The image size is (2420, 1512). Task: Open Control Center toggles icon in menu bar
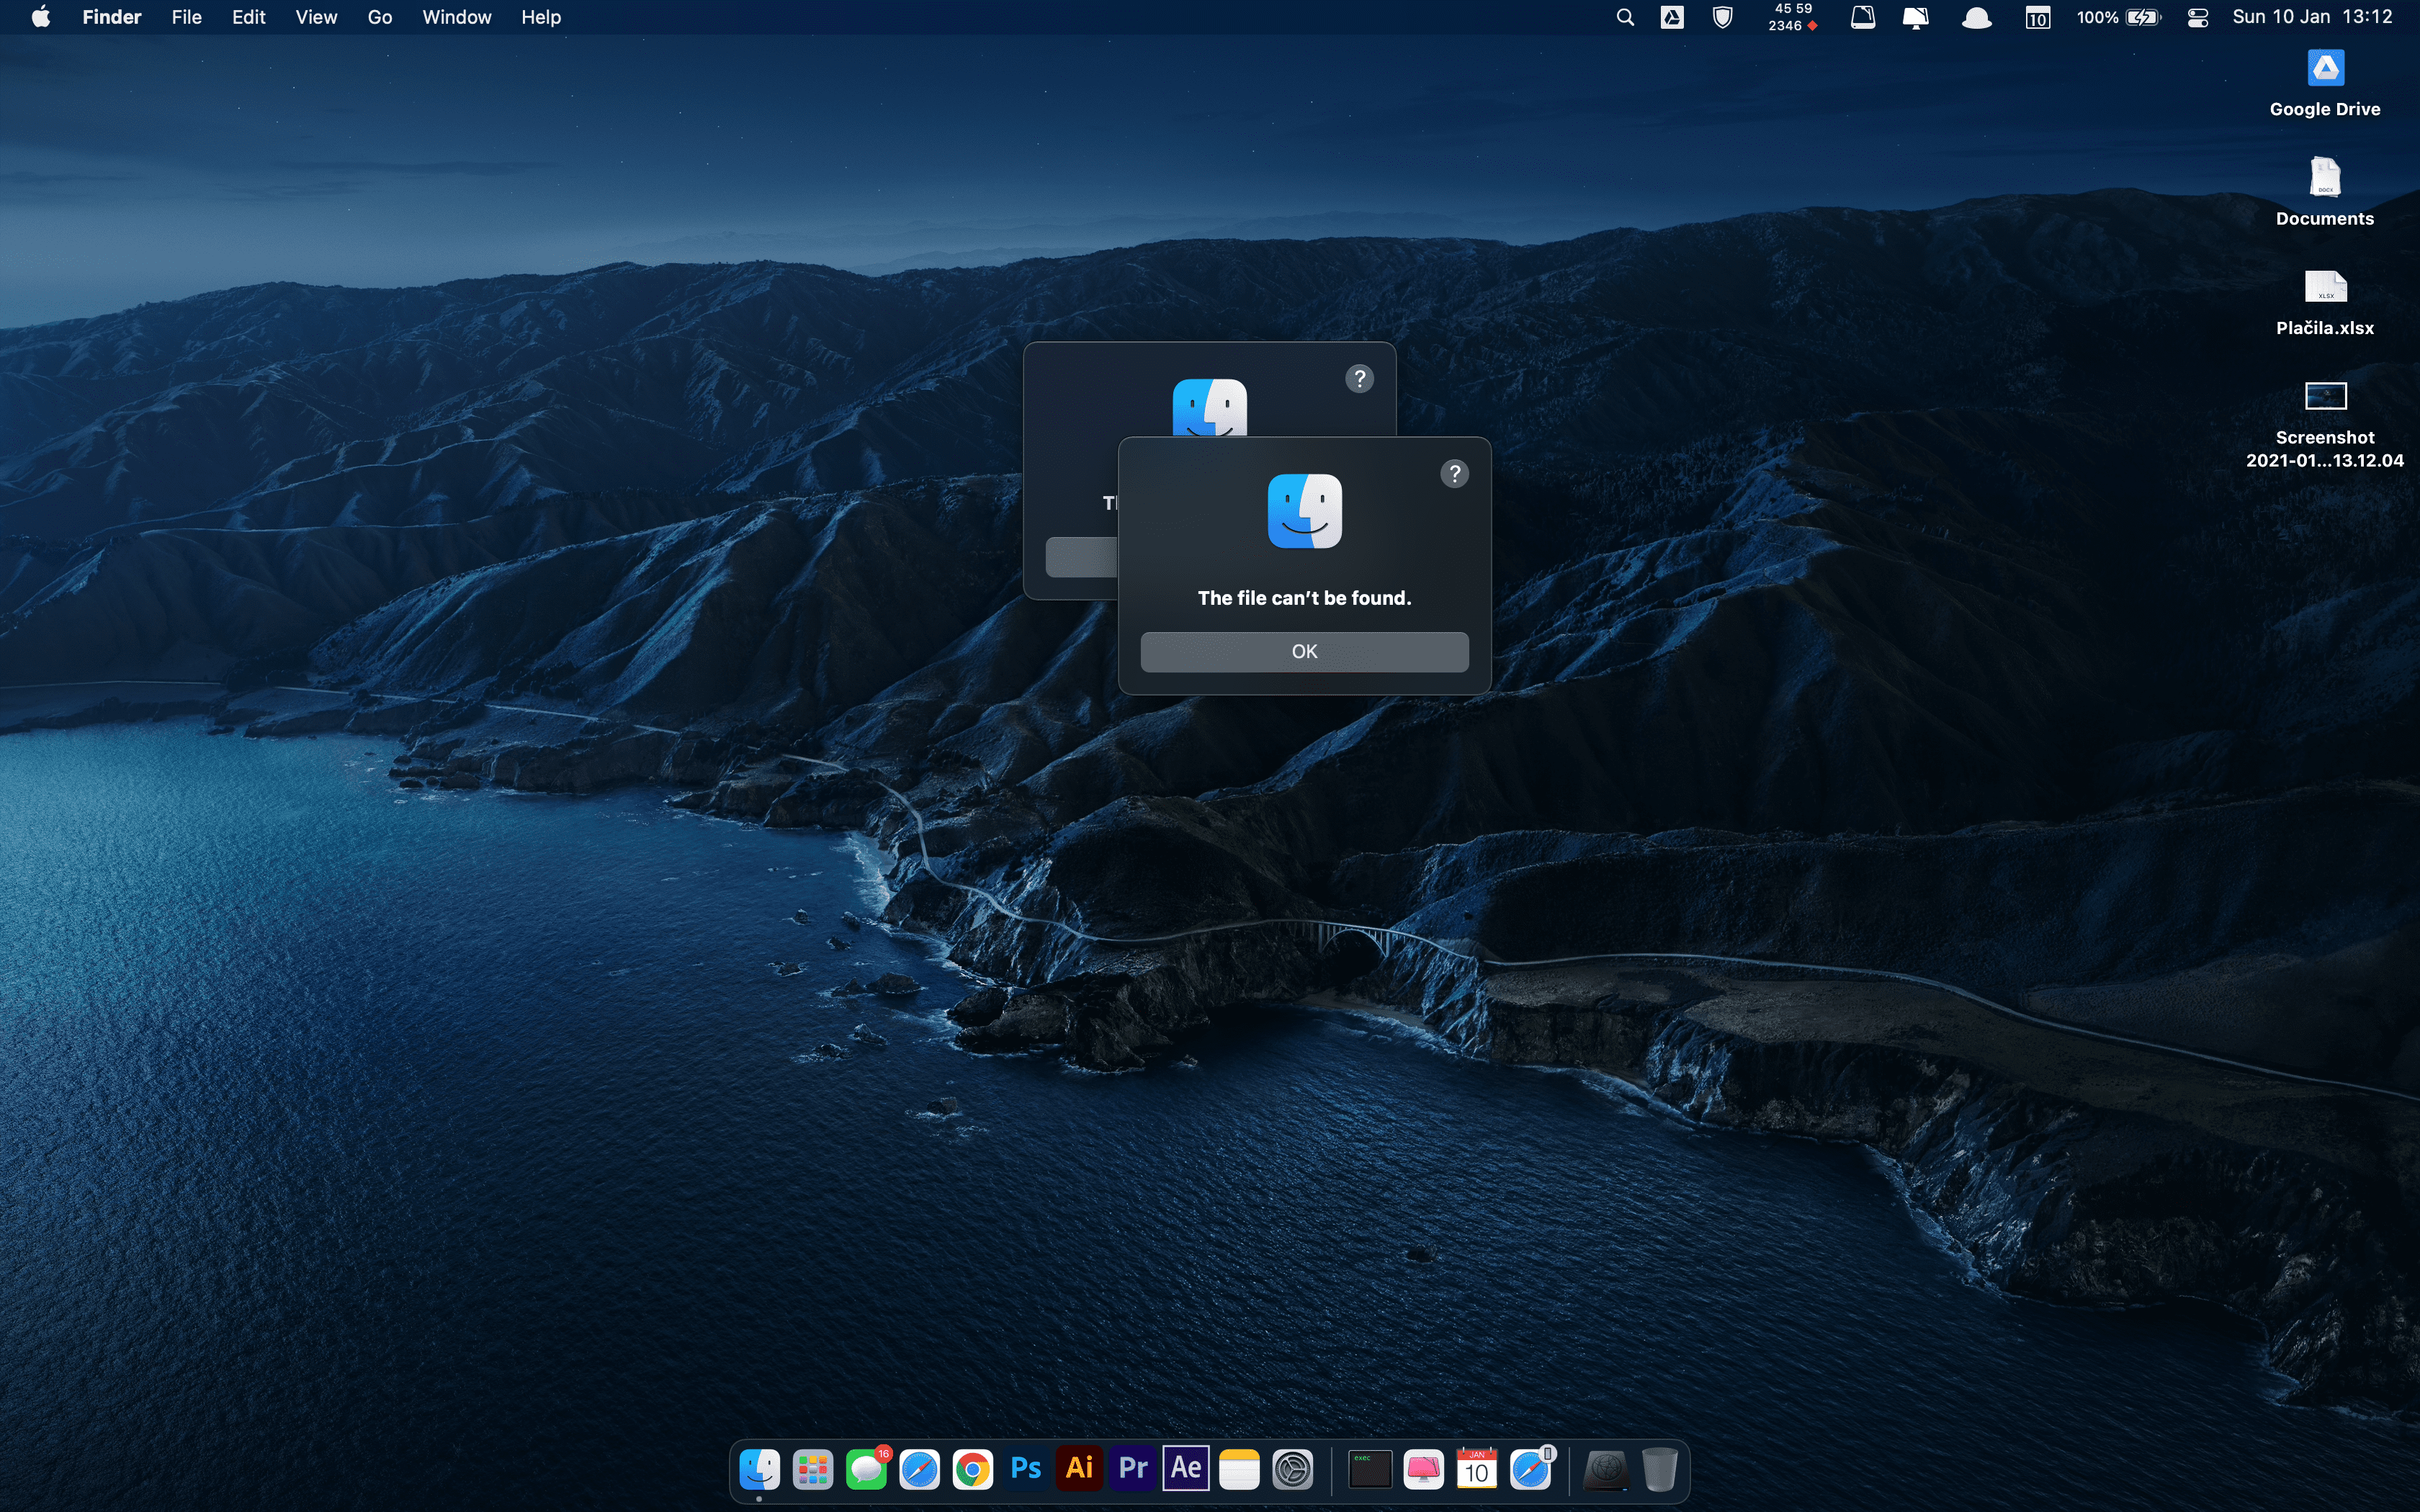tap(2197, 17)
